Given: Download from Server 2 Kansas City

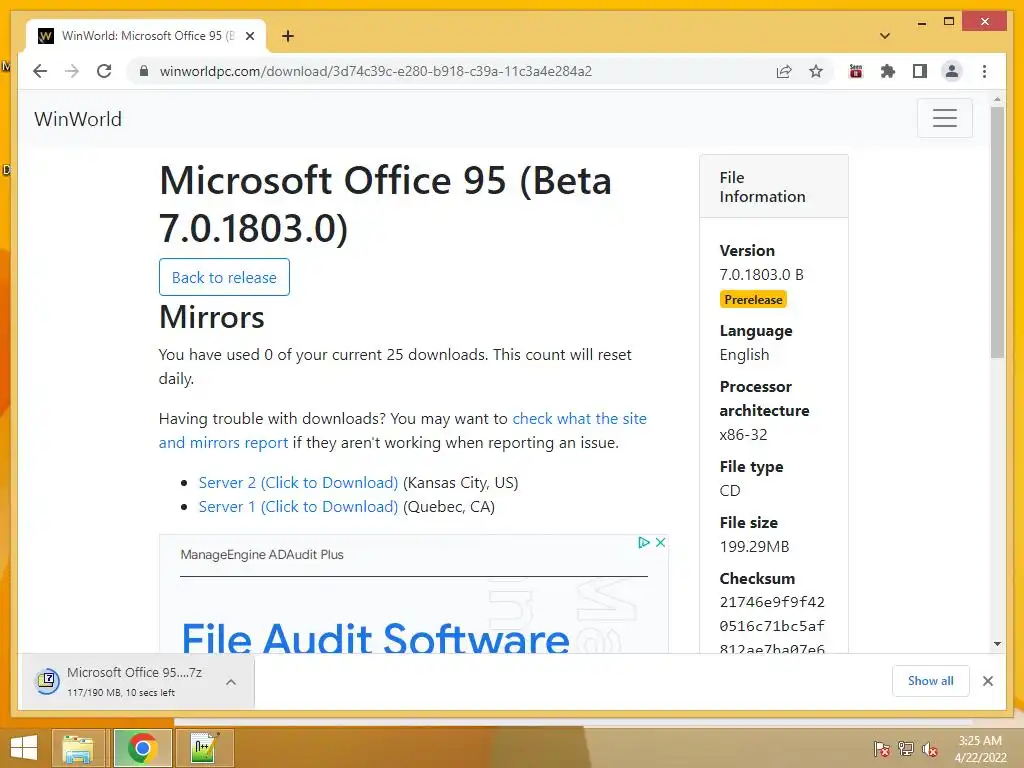Looking at the screenshot, I should click(298, 483).
